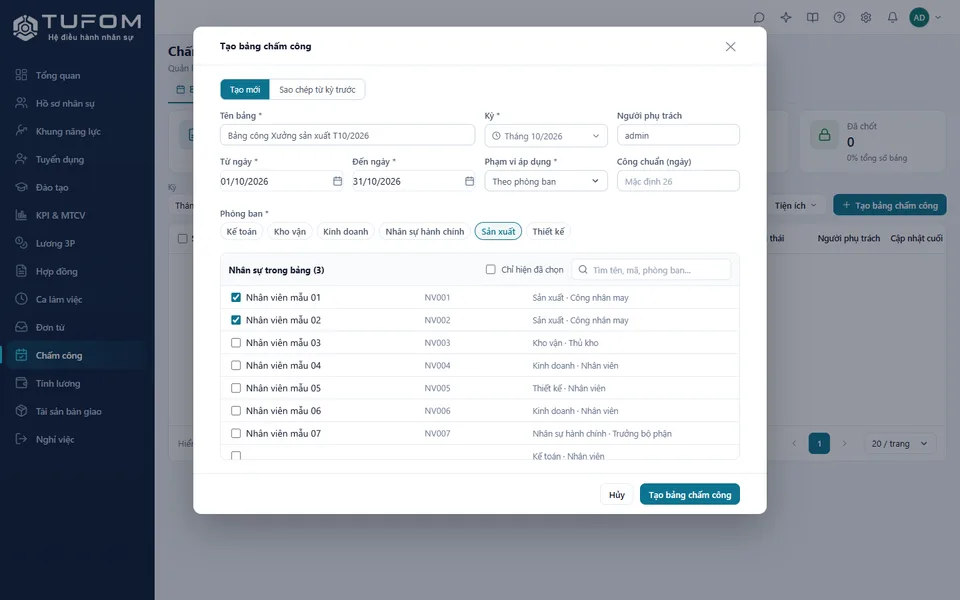This screenshot has width=960, height=600.
Task: Expand the Kỳ Tháng 10/2026 dropdown
Action: pos(546,136)
